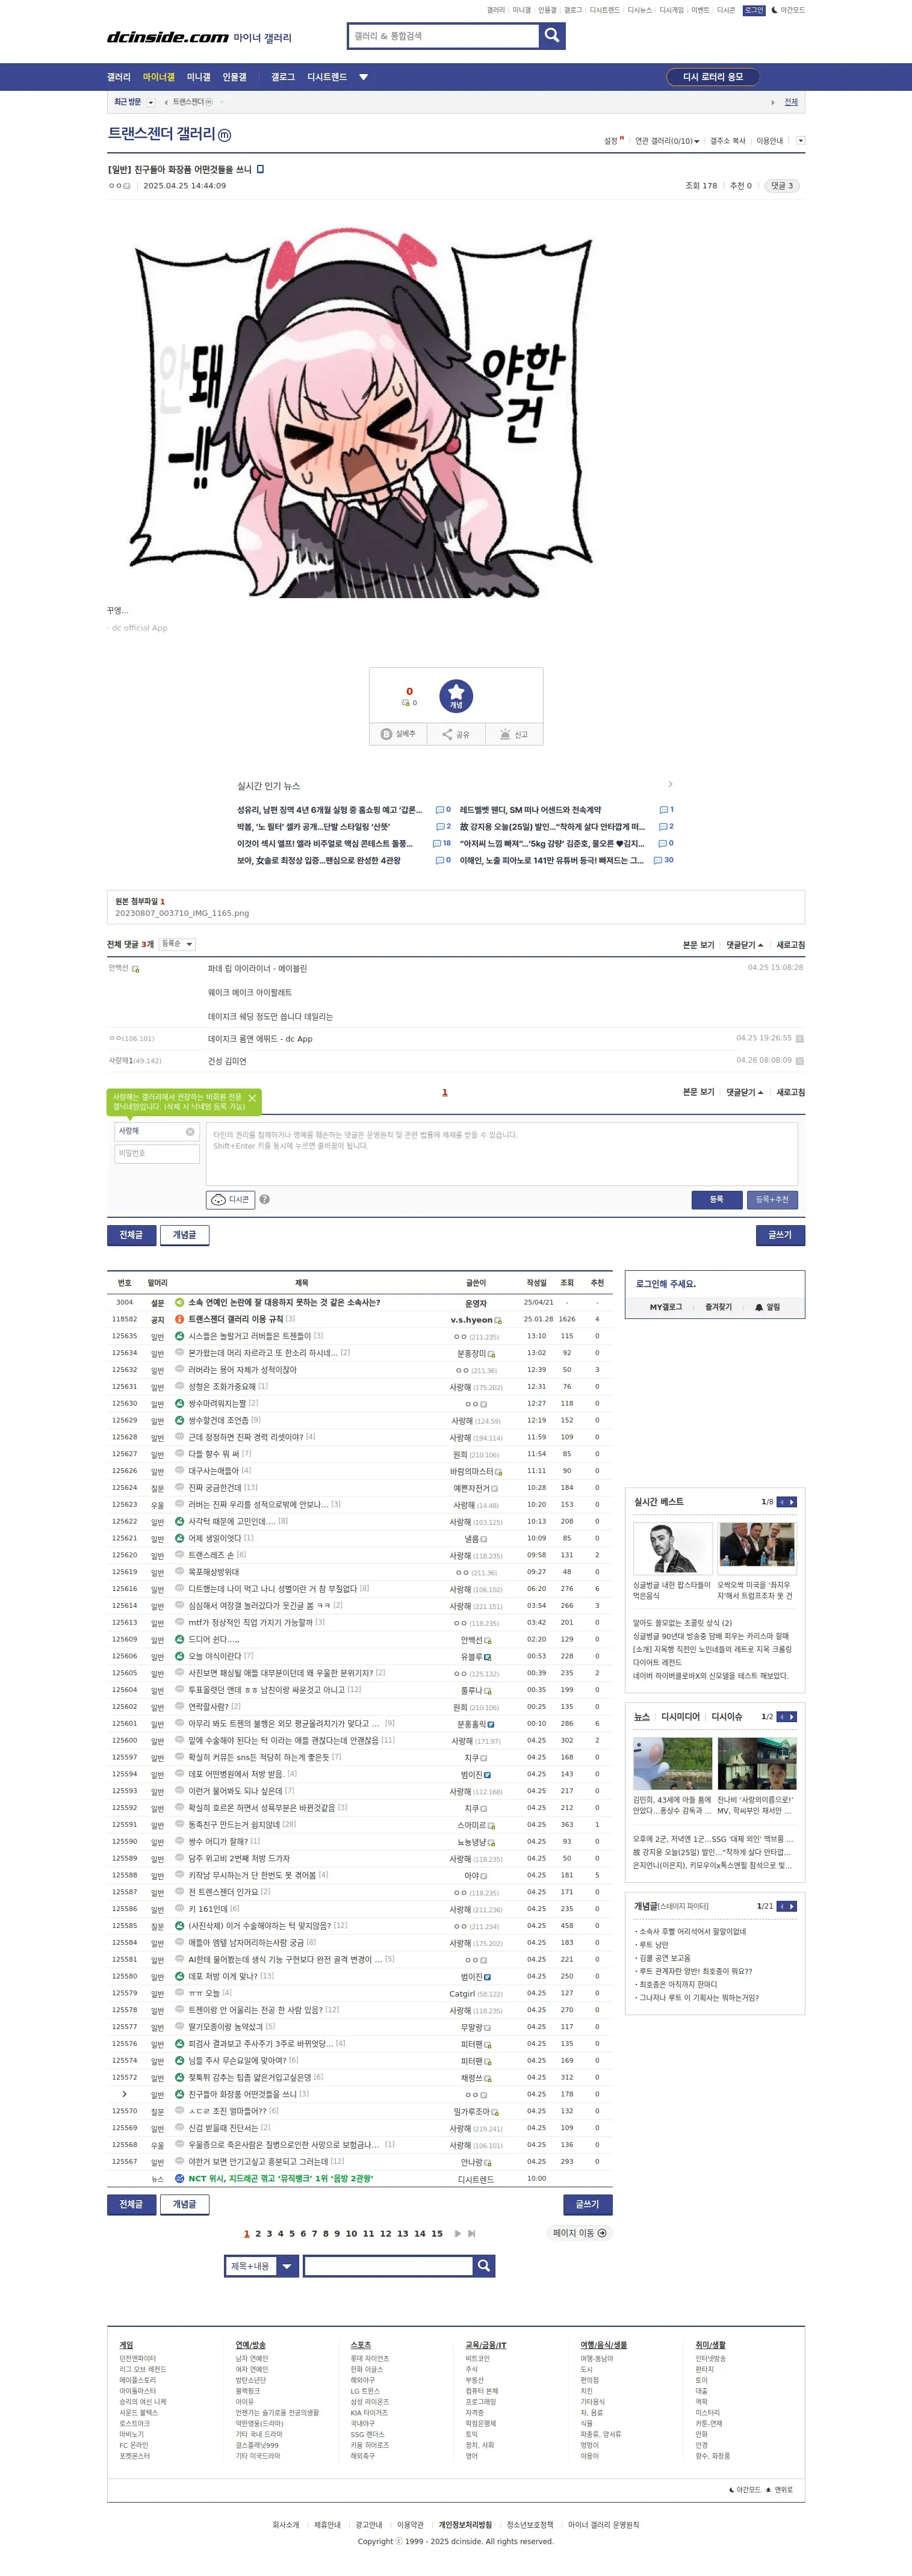
Task: Click the 비밀번호 password field
Action: [x=157, y=1154]
